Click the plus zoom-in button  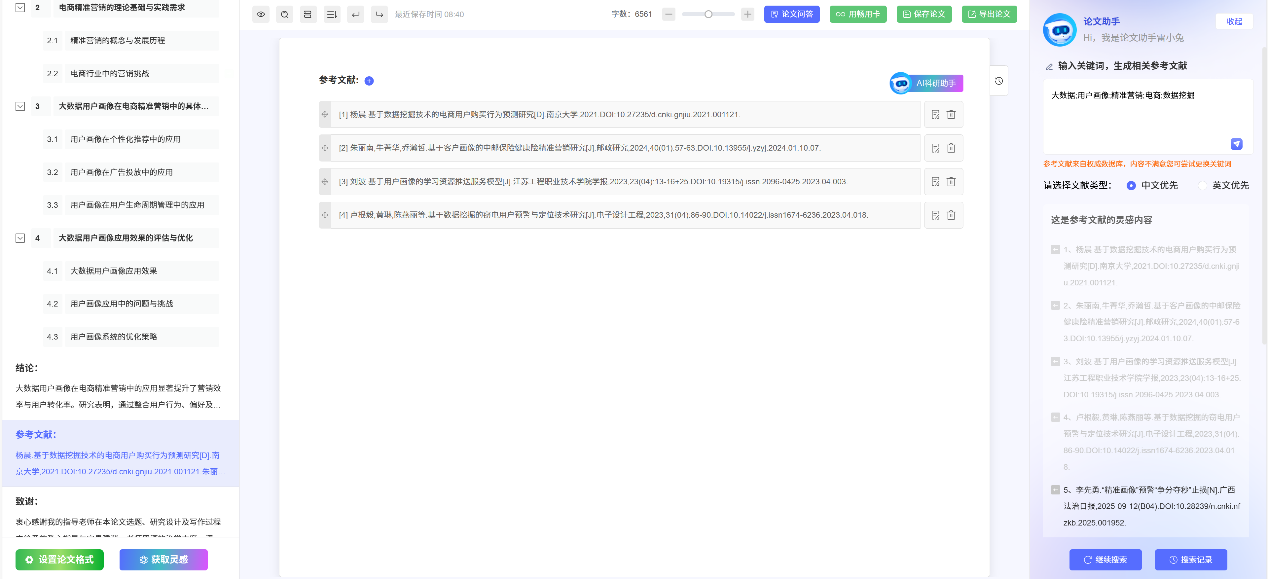pyautogui.click(x=747, y=15)
